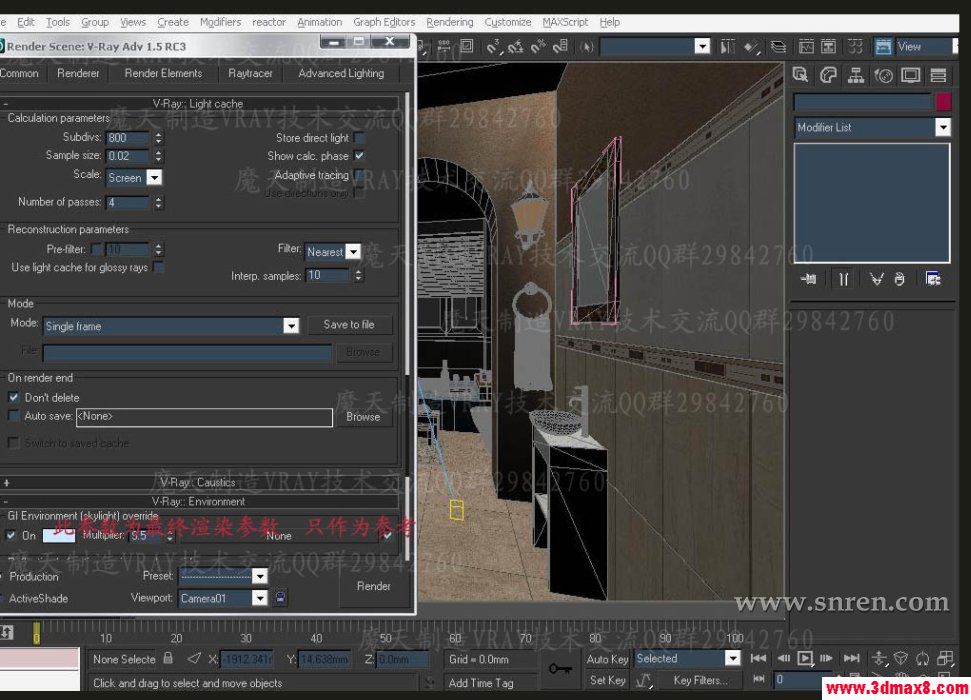This screenshot has width=971, height=700.
Task: Disable the Show calc. phase checkbox
Action: tap(358, 156)
